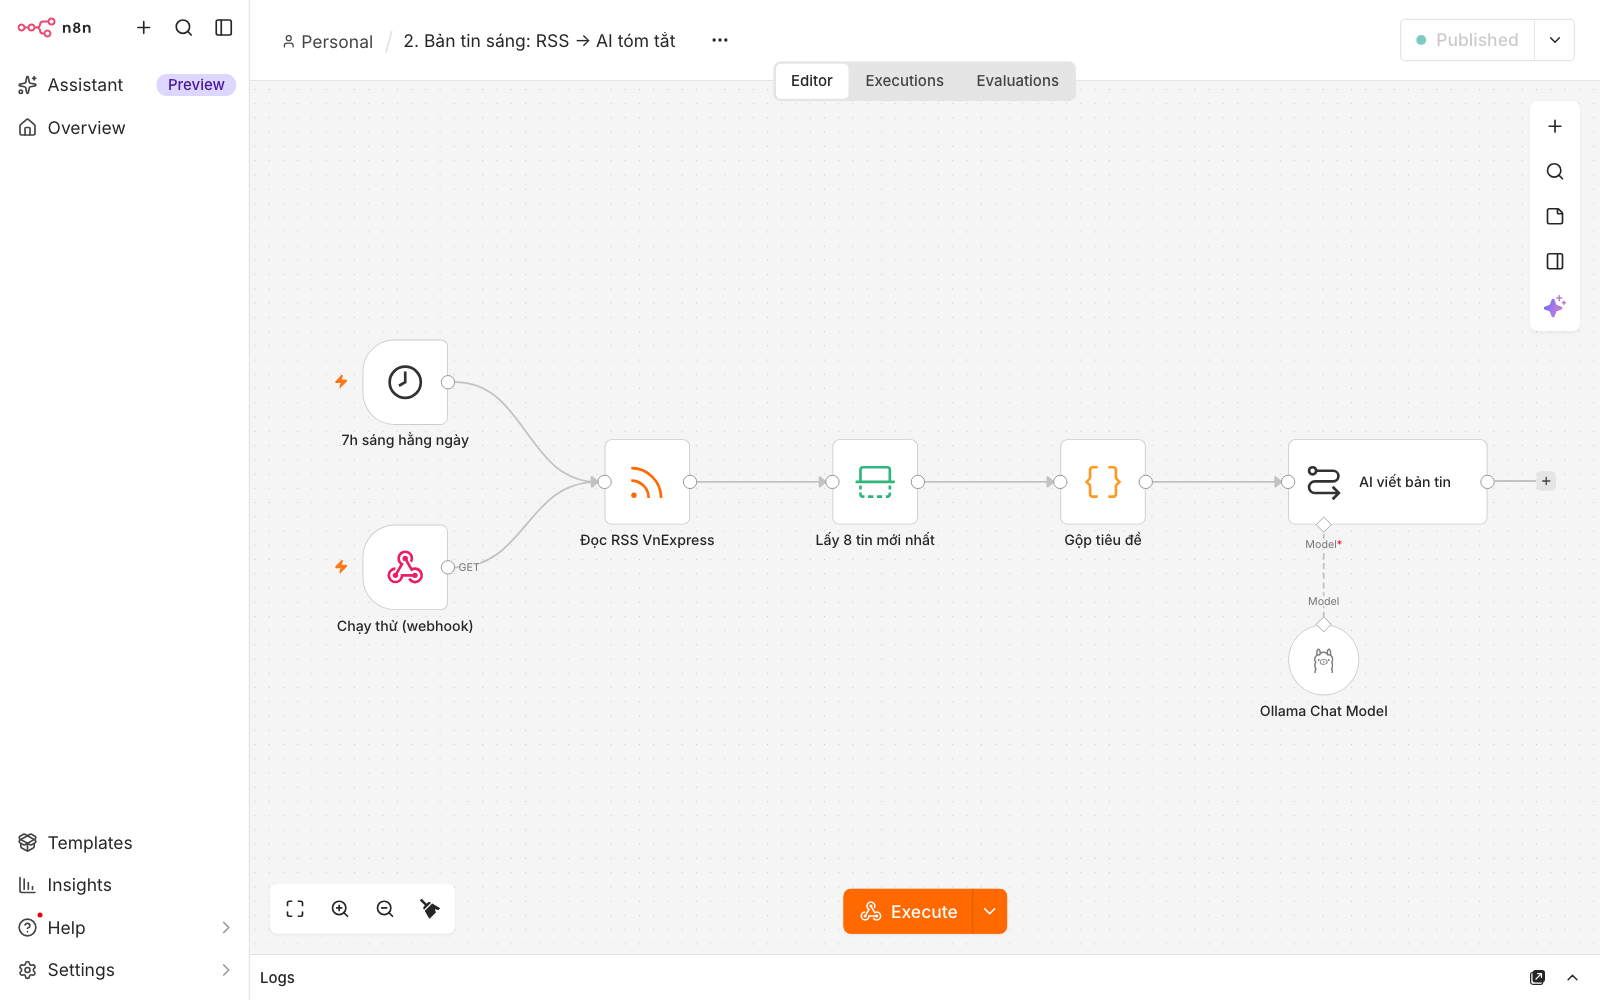1600x1000 pixels.
Task: Pop out the Logs panel
Action: tap(1537, 978)
